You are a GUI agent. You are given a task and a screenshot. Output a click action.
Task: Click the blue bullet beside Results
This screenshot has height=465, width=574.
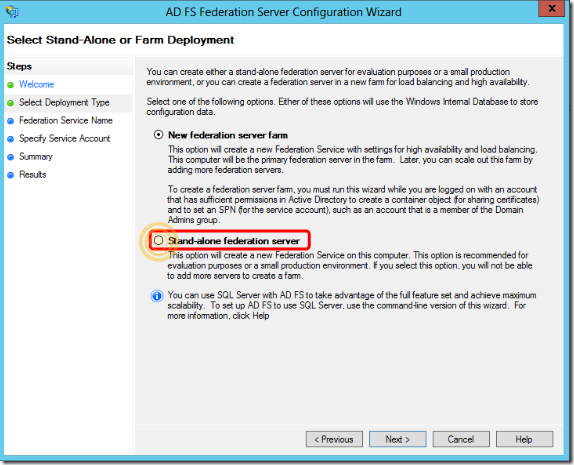coord(11,175)
